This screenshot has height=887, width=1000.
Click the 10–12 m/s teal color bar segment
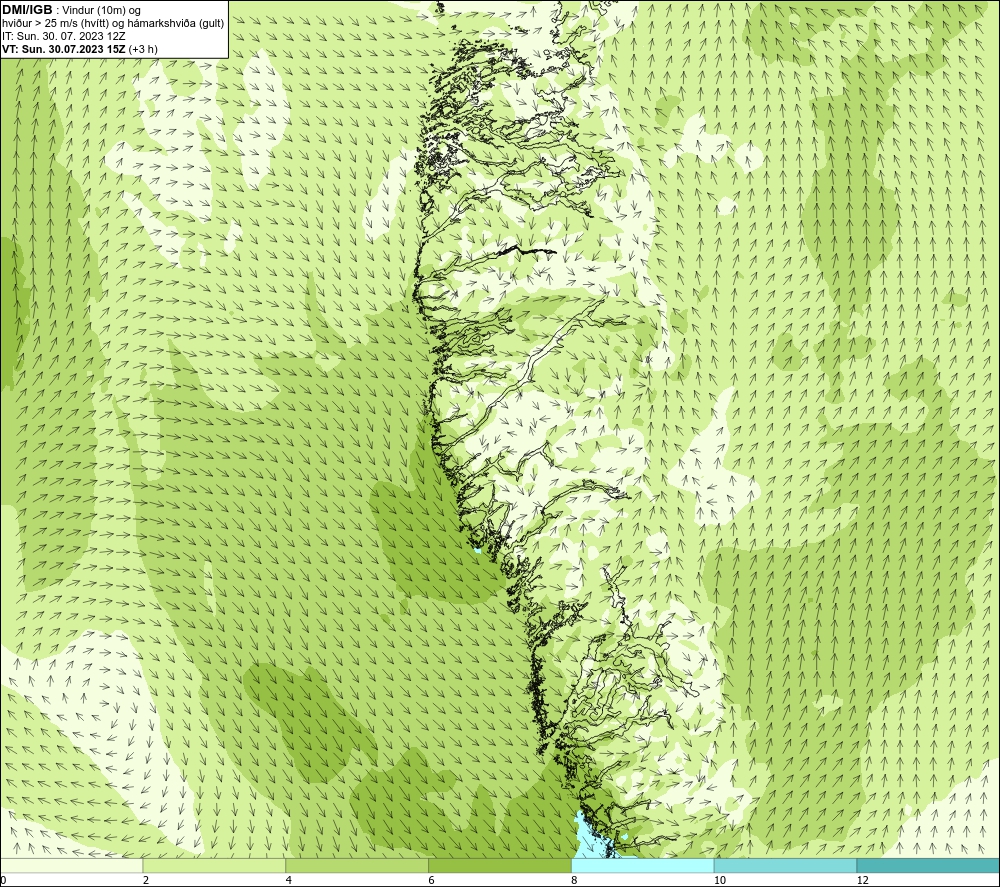(786, 865)
